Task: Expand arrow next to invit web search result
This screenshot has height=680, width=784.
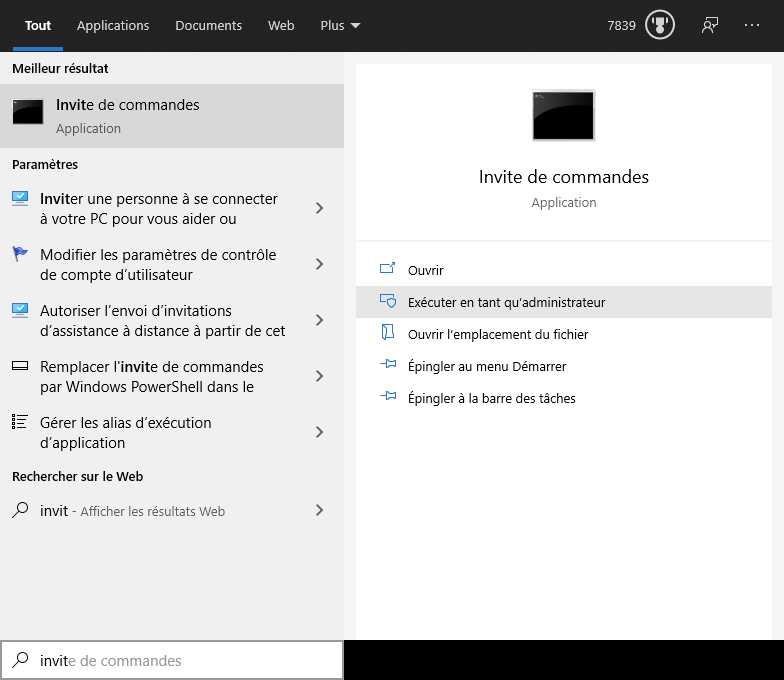Action: tap(319, 510)
